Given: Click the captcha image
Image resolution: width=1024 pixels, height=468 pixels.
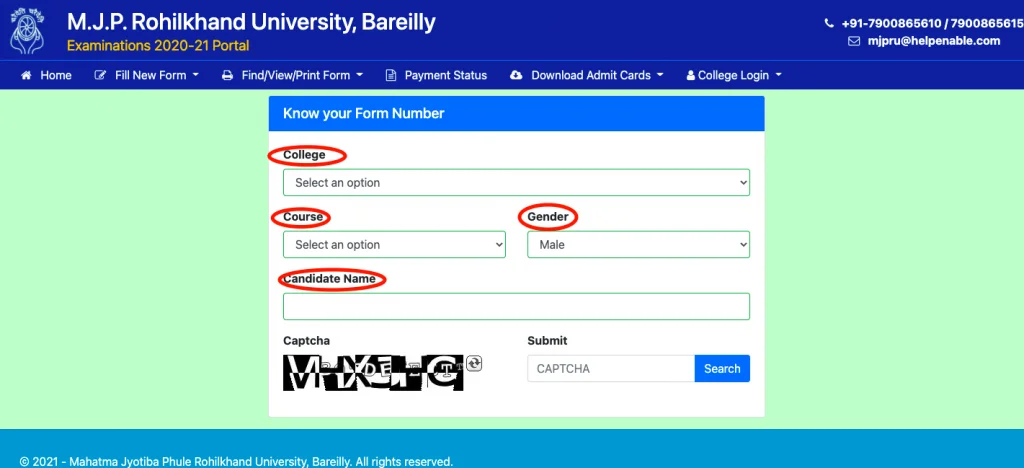Looking at the screenshot, I should pyautogui.click(x=374, y=373).
